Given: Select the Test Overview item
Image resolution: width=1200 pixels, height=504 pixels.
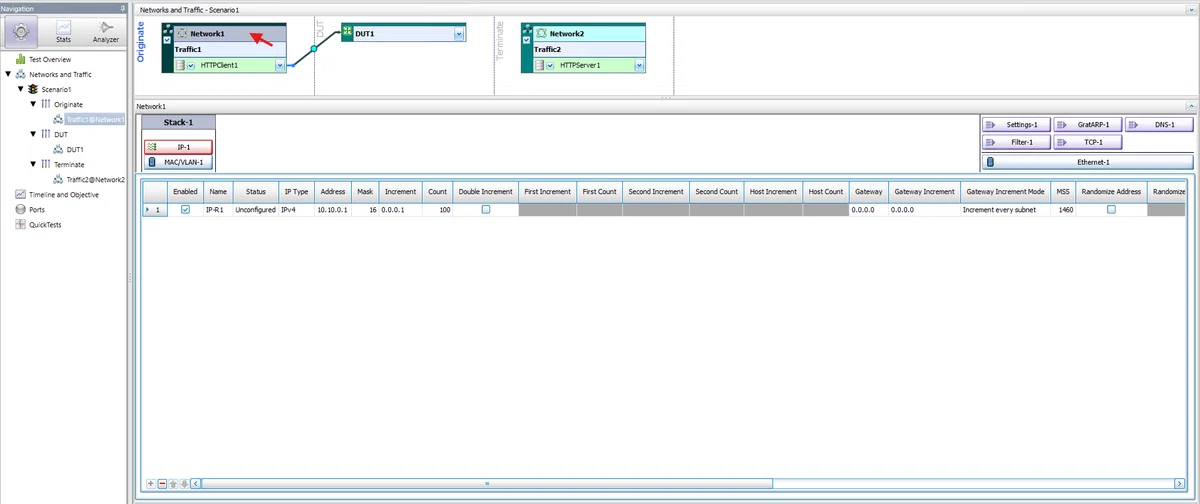Looking at the screenshot, I should tap(50, 59).
